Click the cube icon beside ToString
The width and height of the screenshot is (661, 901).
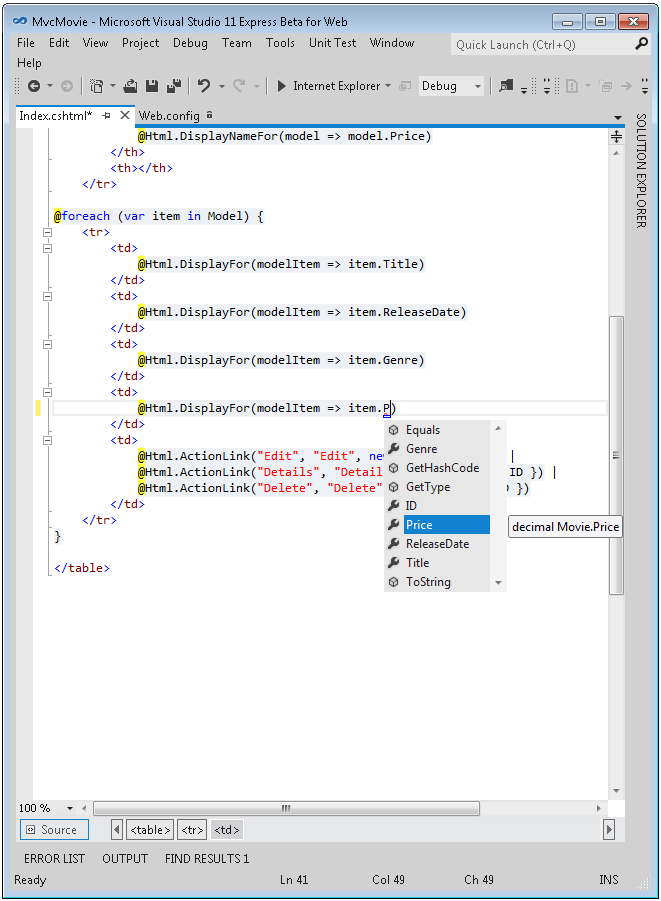point(394,582)
